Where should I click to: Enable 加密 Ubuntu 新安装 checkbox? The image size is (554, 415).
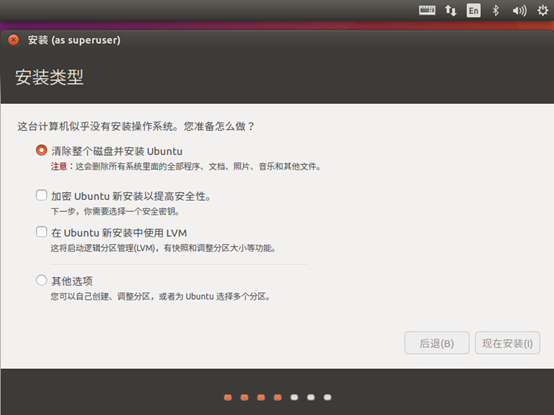(x=41, y=195)
